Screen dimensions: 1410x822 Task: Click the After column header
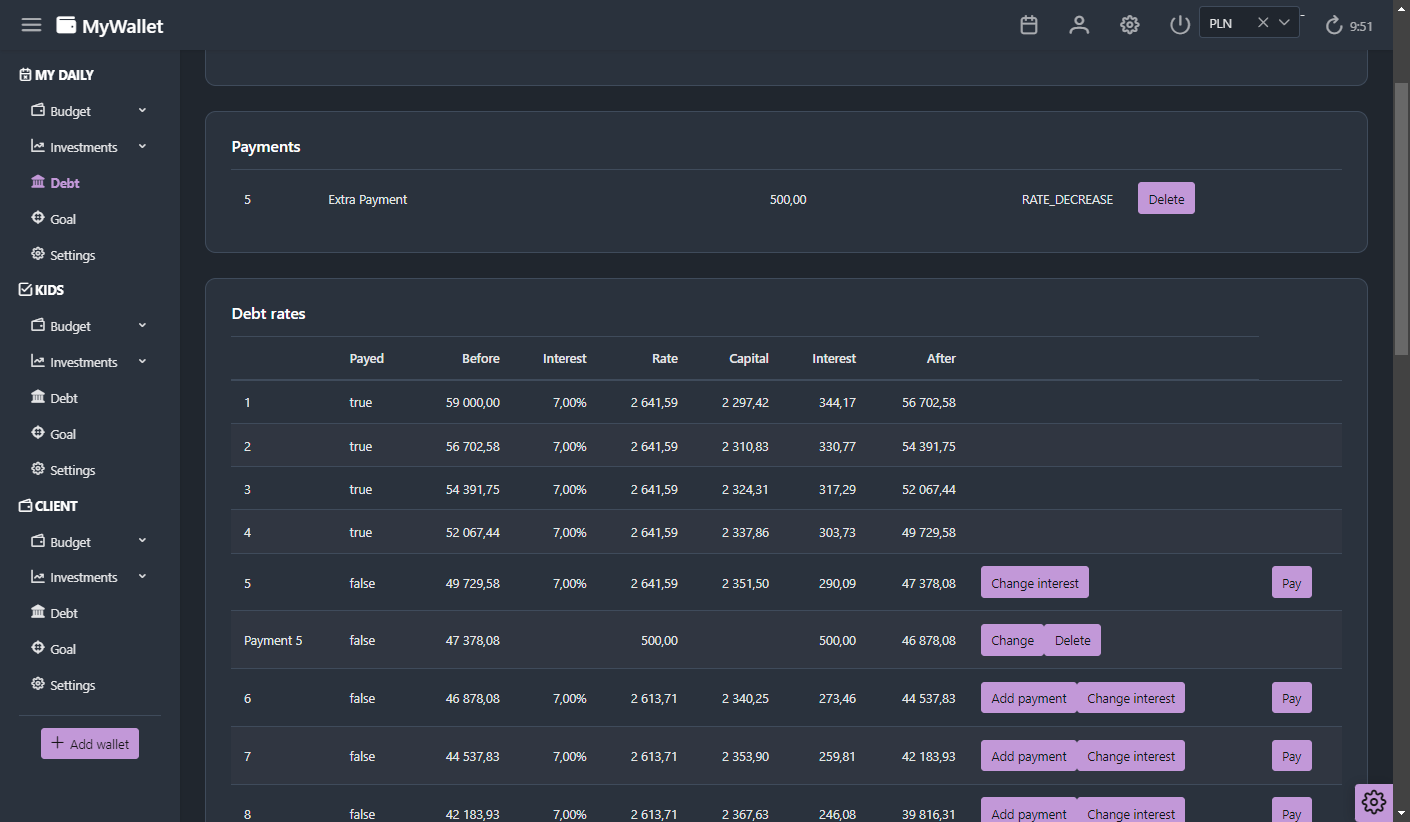[x=941, y=358]
